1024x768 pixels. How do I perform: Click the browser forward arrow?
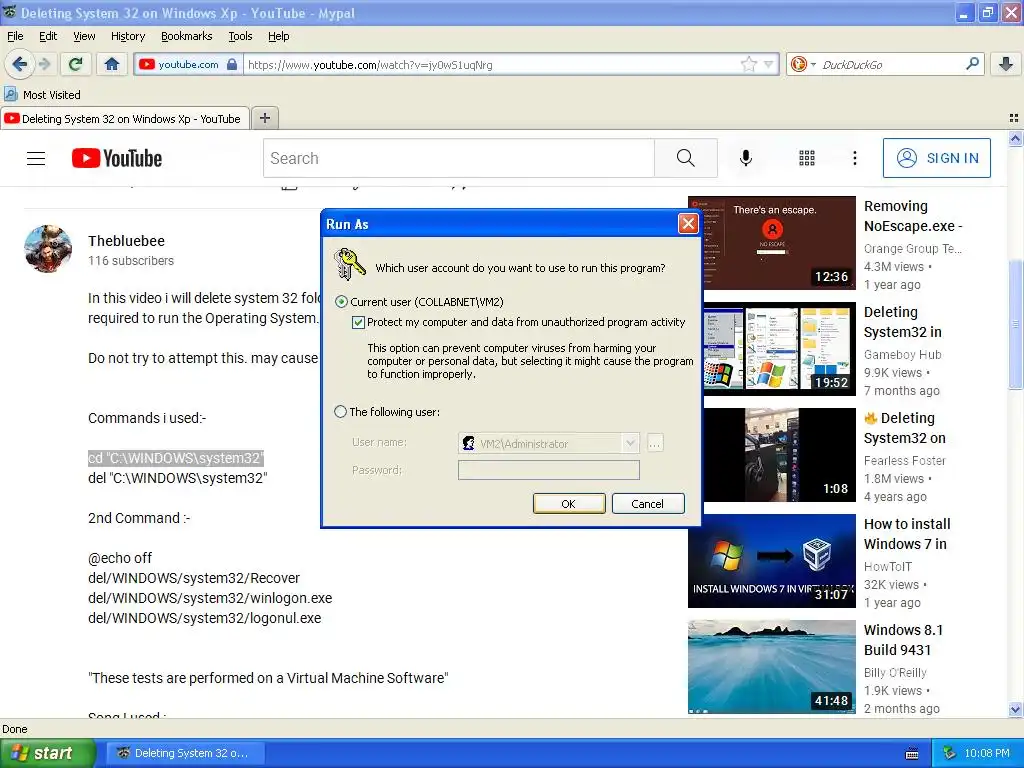tap(44, 64)
